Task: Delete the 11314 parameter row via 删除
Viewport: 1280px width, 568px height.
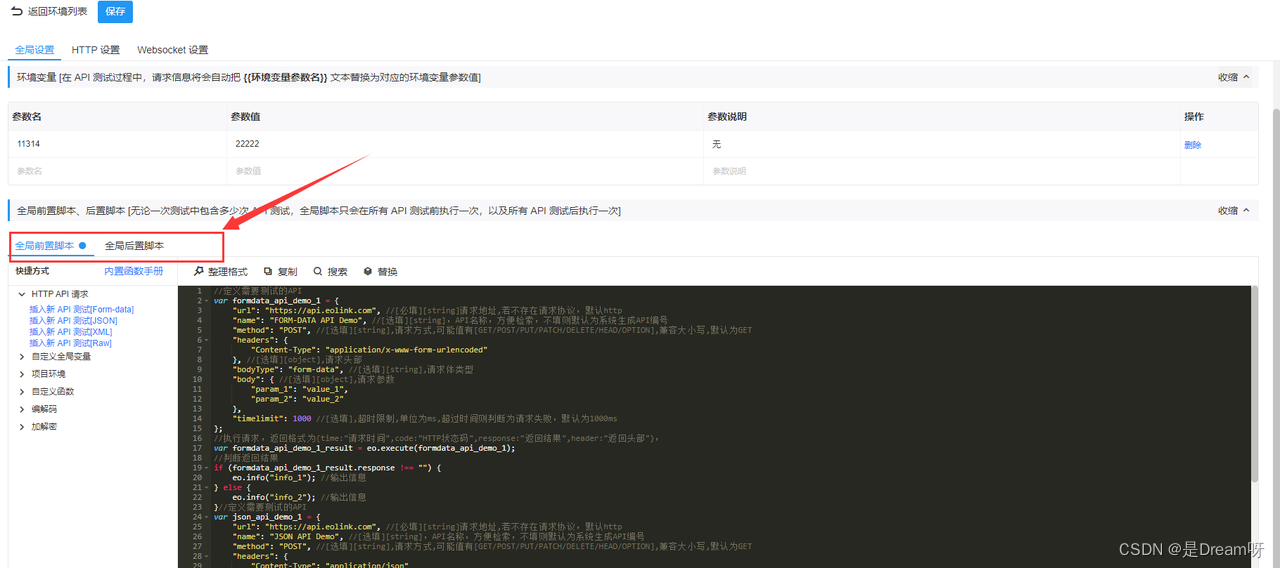Action: (x=1192, y=145)
